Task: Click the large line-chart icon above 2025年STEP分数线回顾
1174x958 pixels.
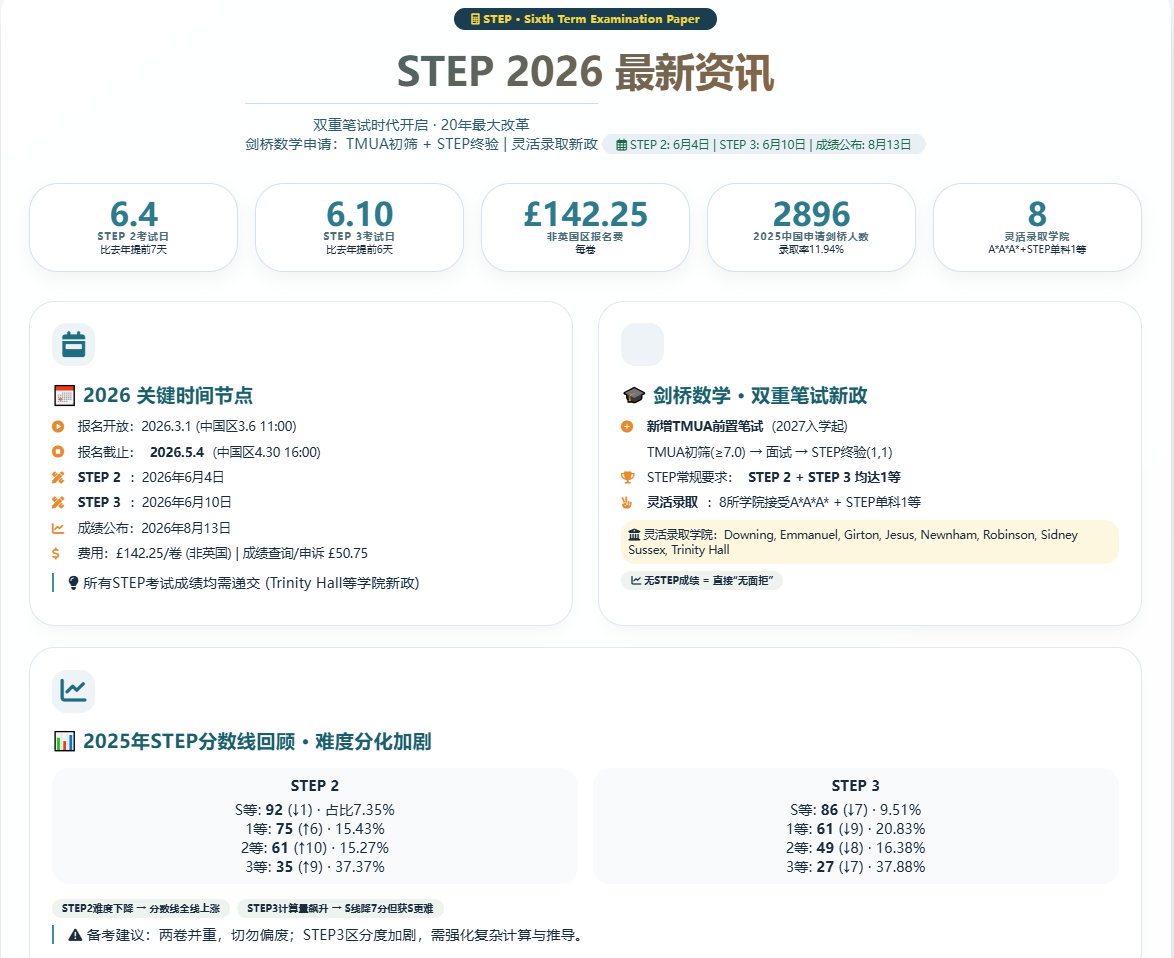Action: tap(73, 690)
